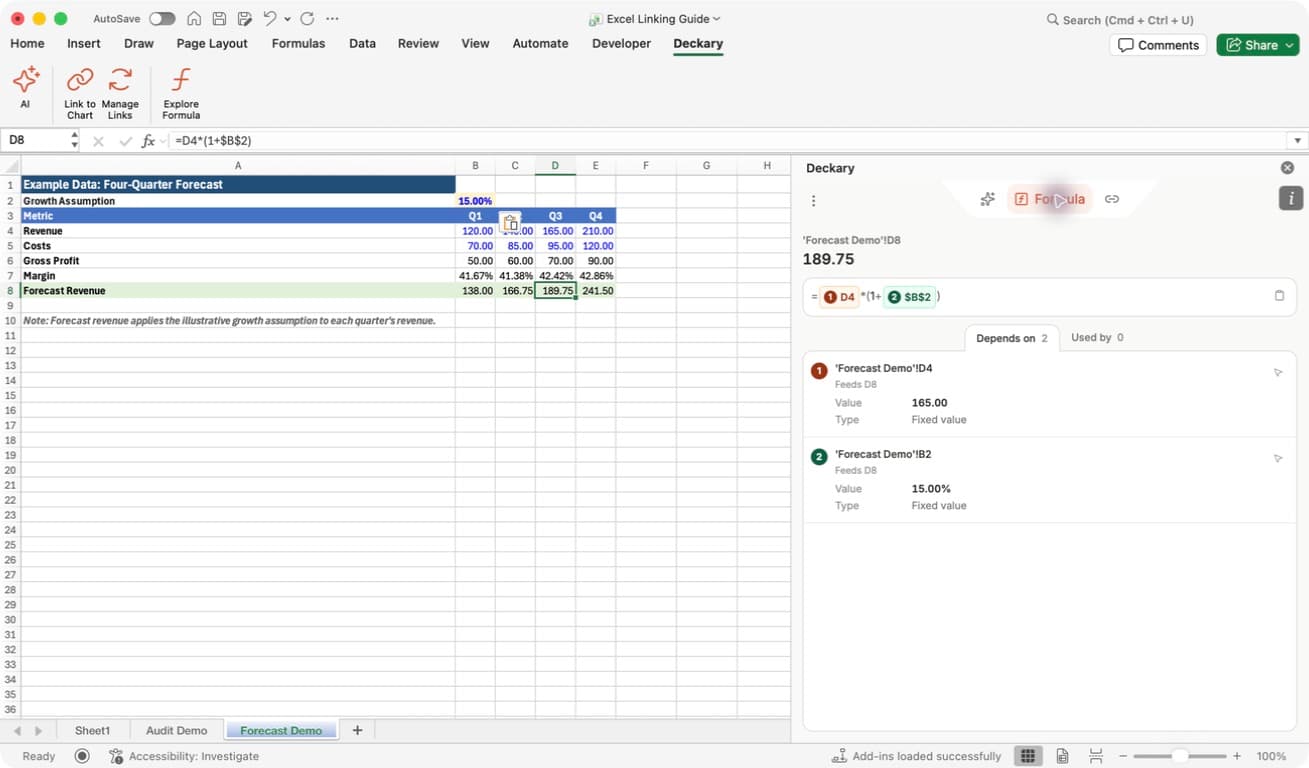Toggle the AutoSave switch
The height and width of the screenshot is (768, 1309).
162,19
